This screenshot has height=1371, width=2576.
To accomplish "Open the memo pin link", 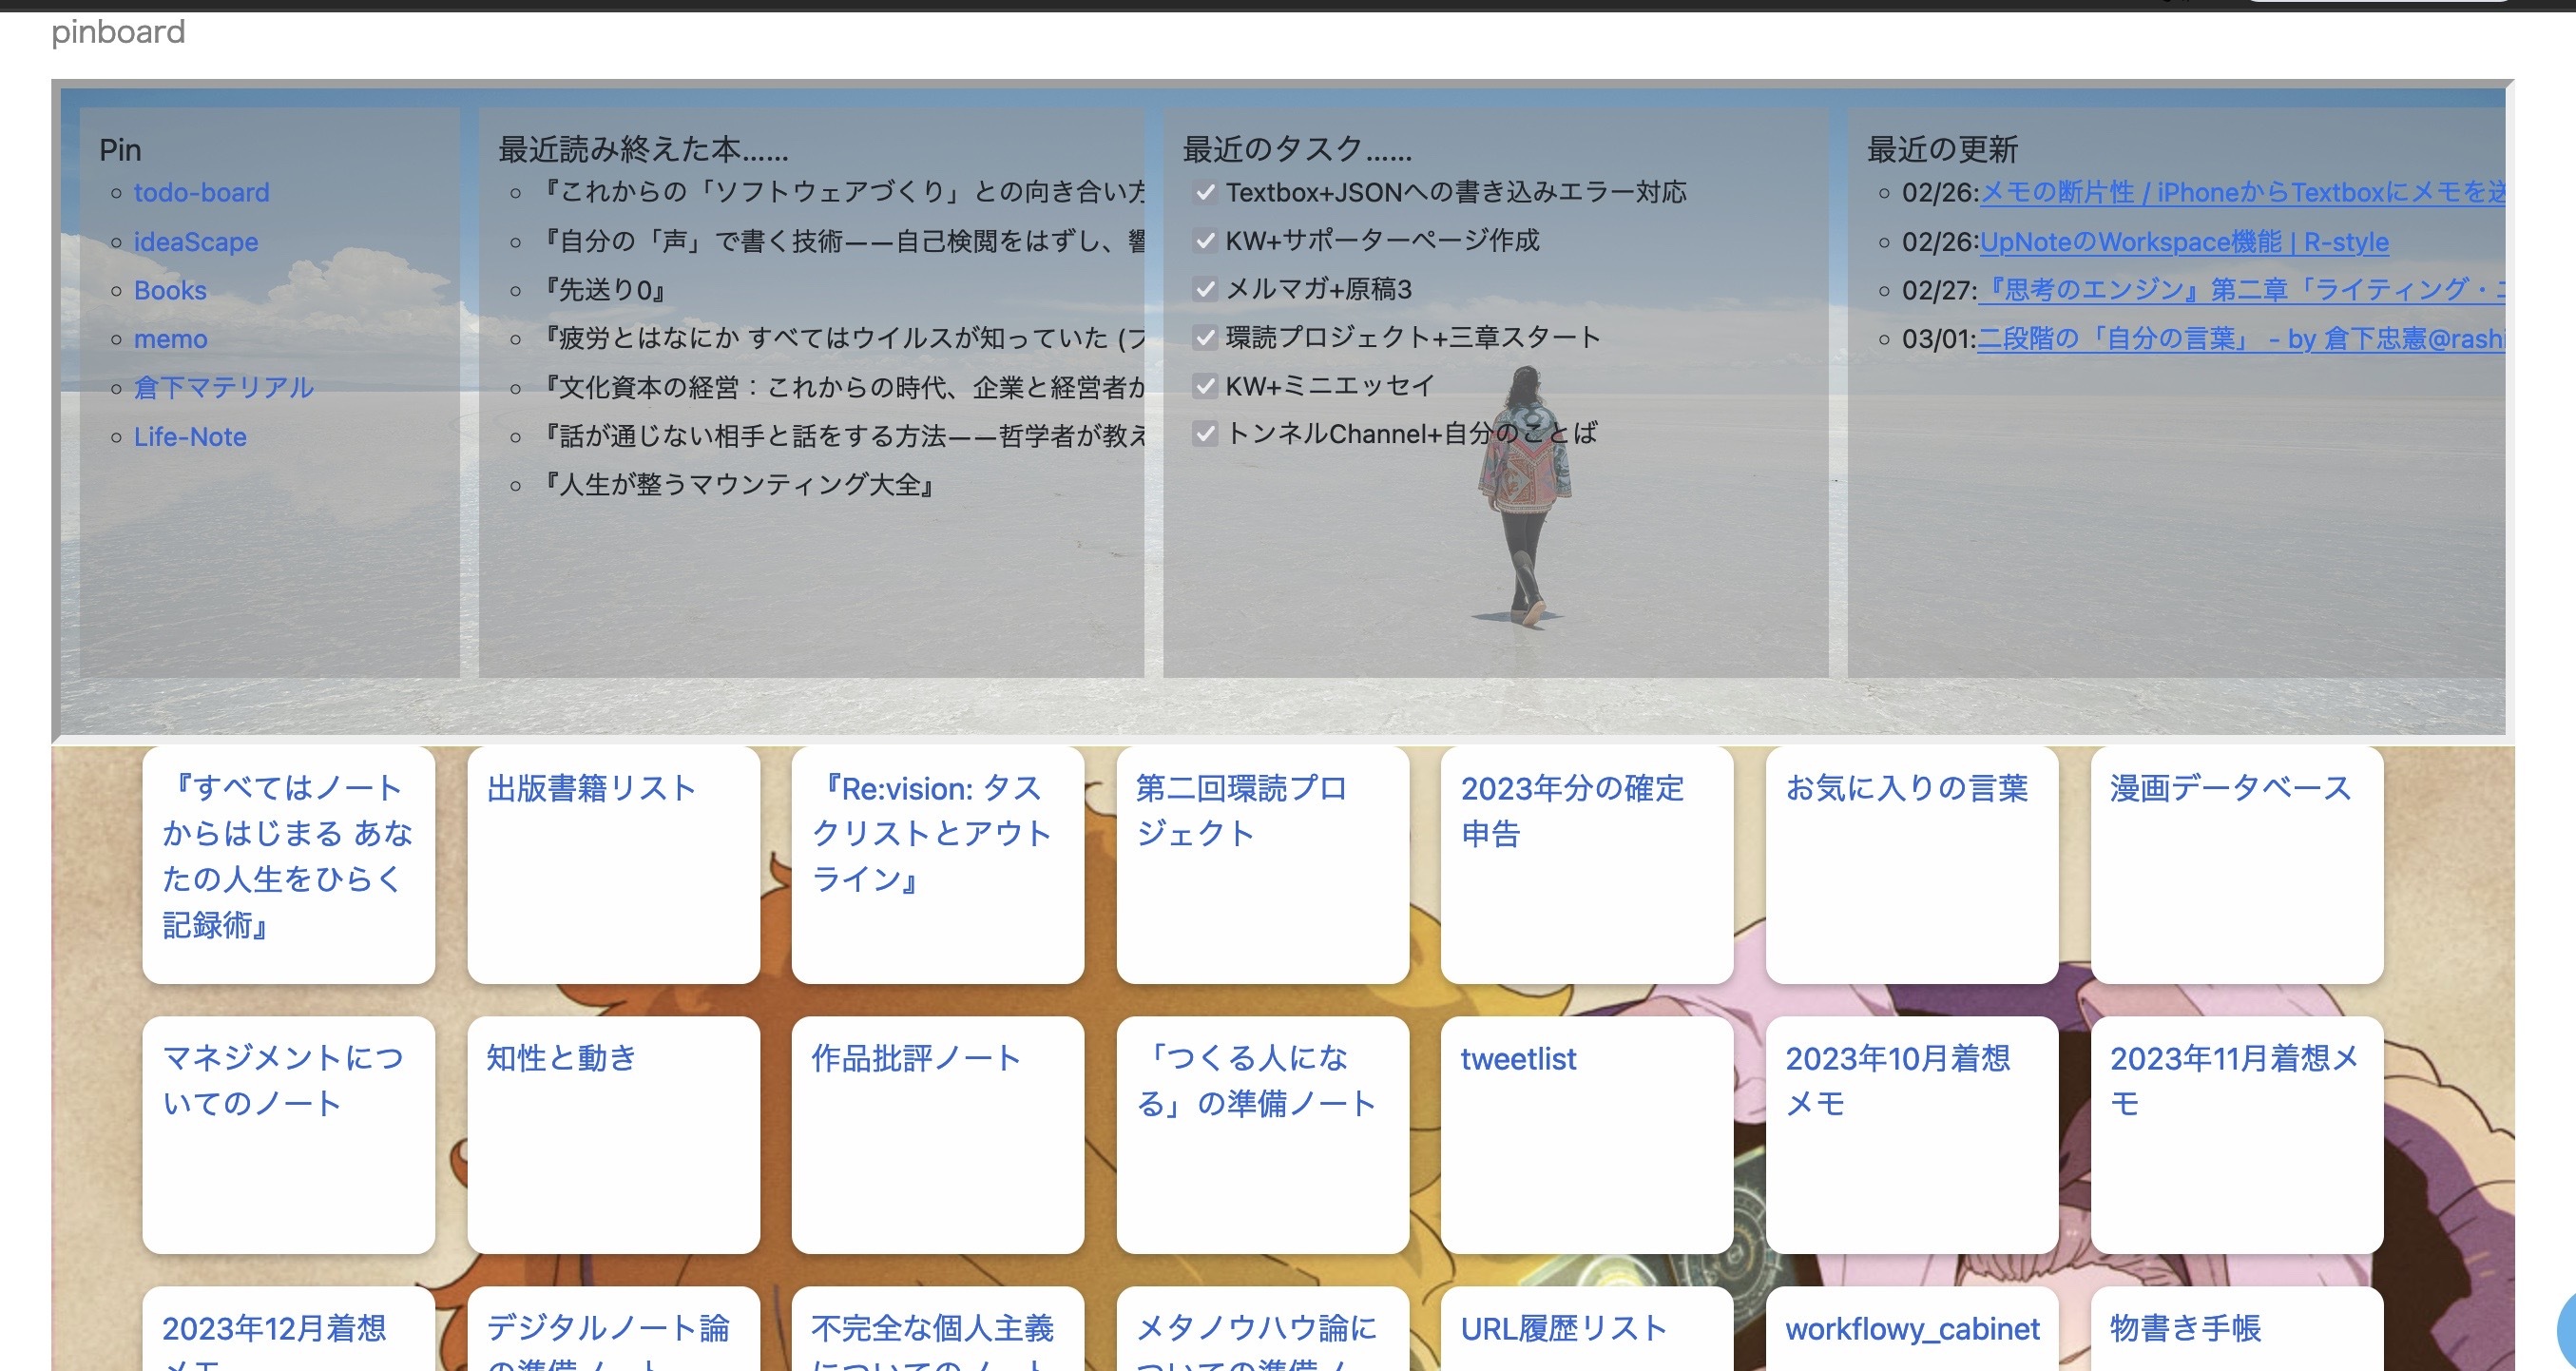I will pos(171,339).
